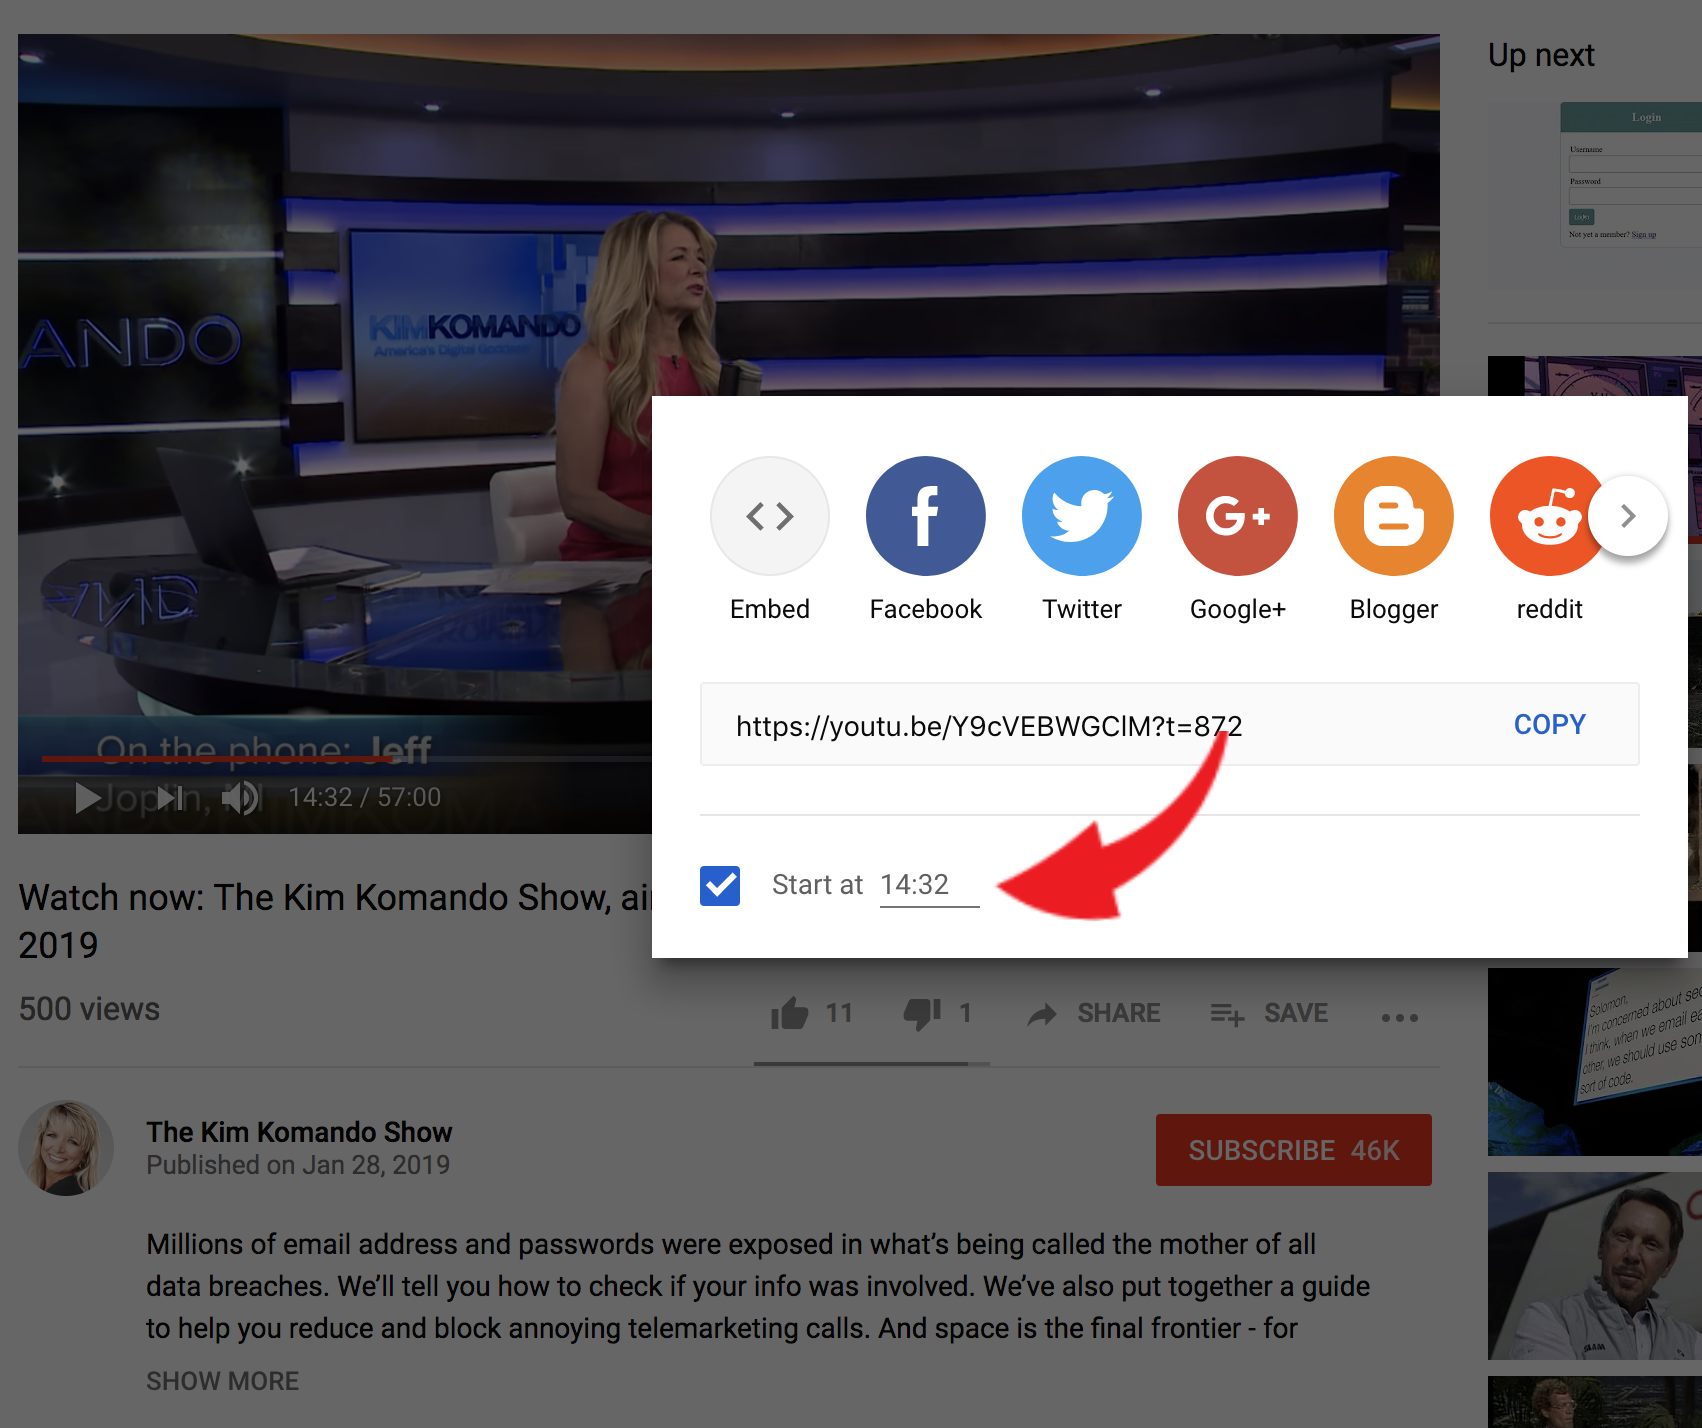Dislike the video with thumbs down
Screen dimensions: 1702x1428
922,1014
